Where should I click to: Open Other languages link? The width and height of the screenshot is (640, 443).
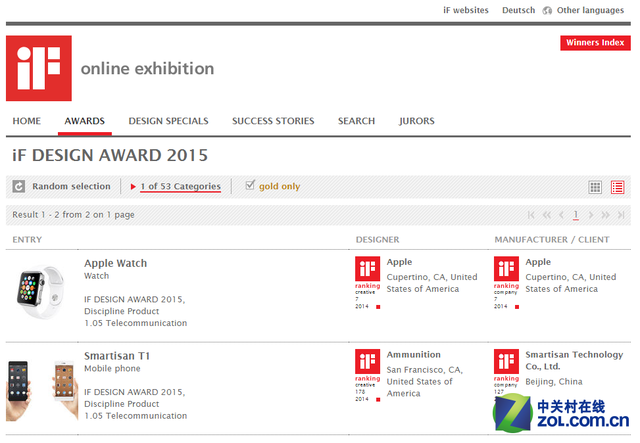click(590, 10)
